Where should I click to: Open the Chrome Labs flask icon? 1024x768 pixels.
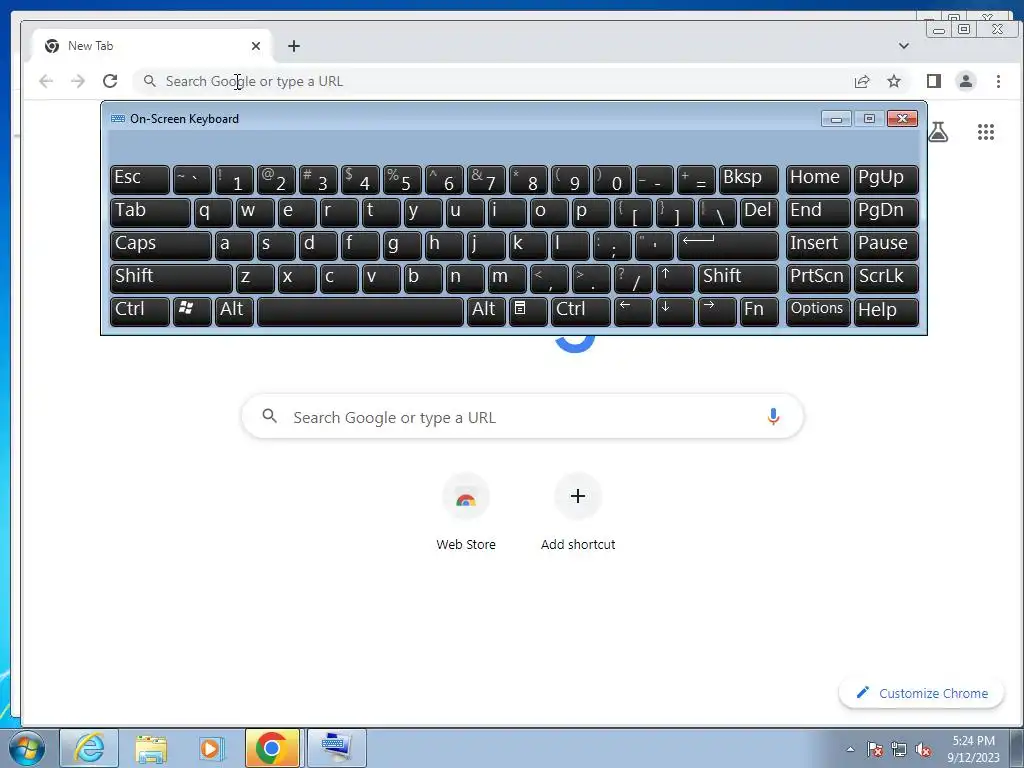938,132
